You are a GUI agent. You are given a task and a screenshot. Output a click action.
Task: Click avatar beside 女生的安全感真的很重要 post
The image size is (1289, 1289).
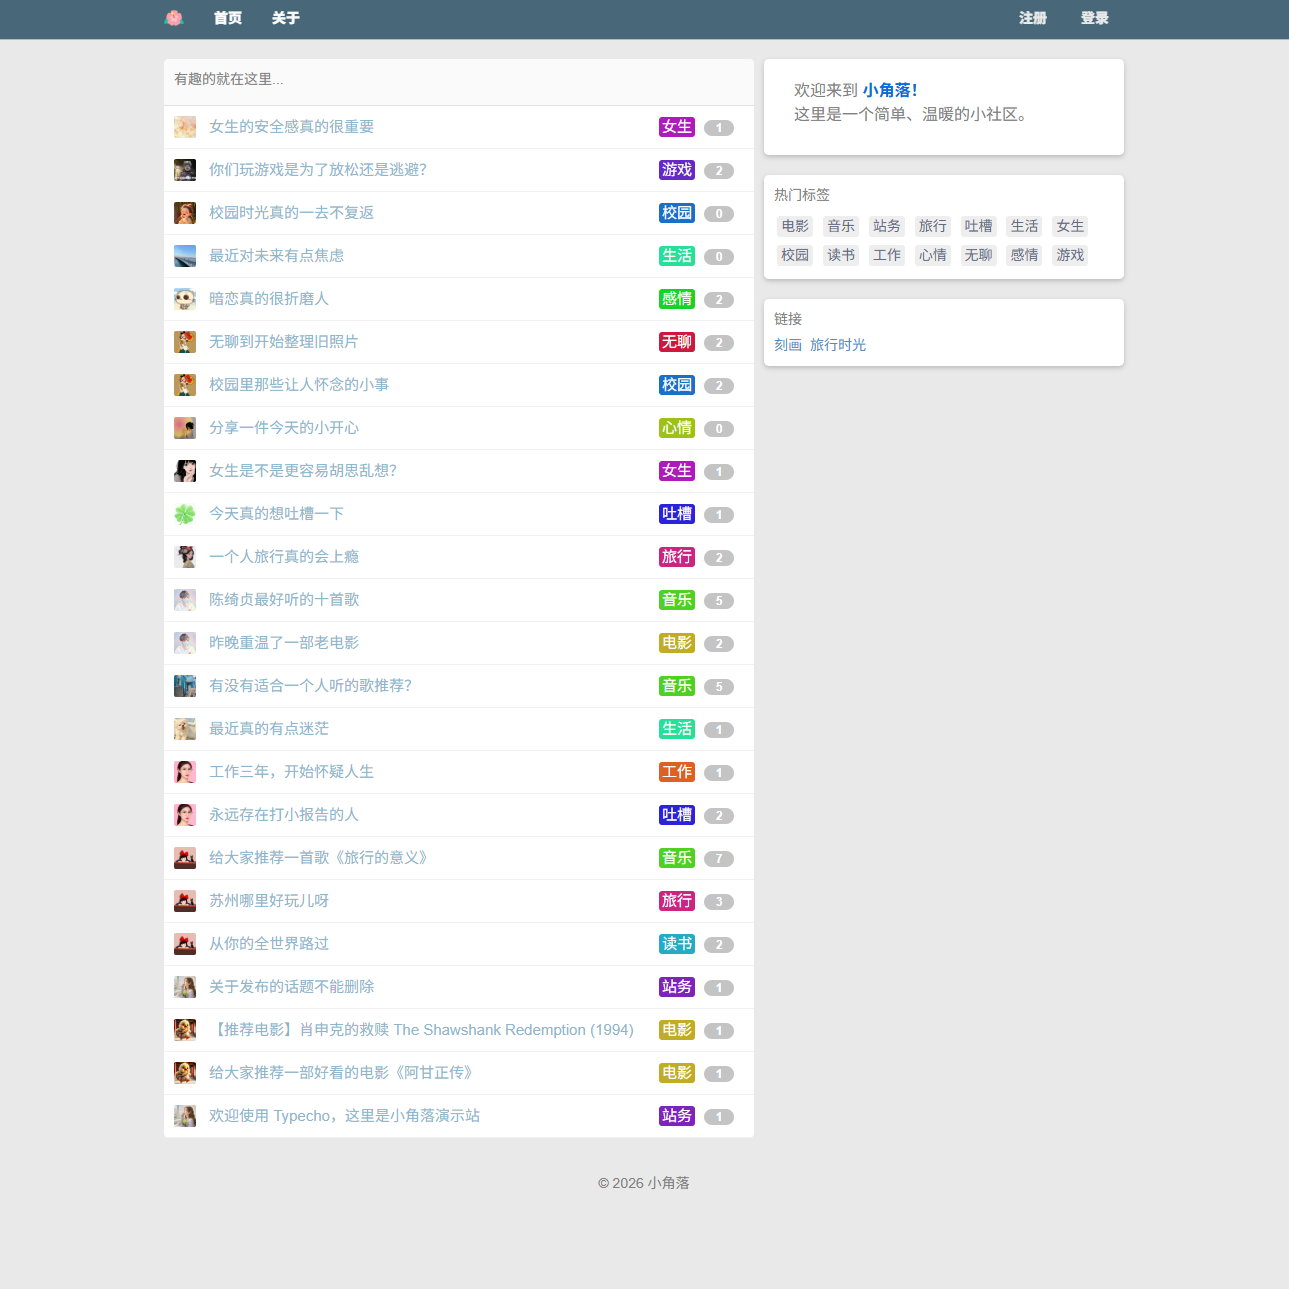pyautogui.click(x=185, y=127)
